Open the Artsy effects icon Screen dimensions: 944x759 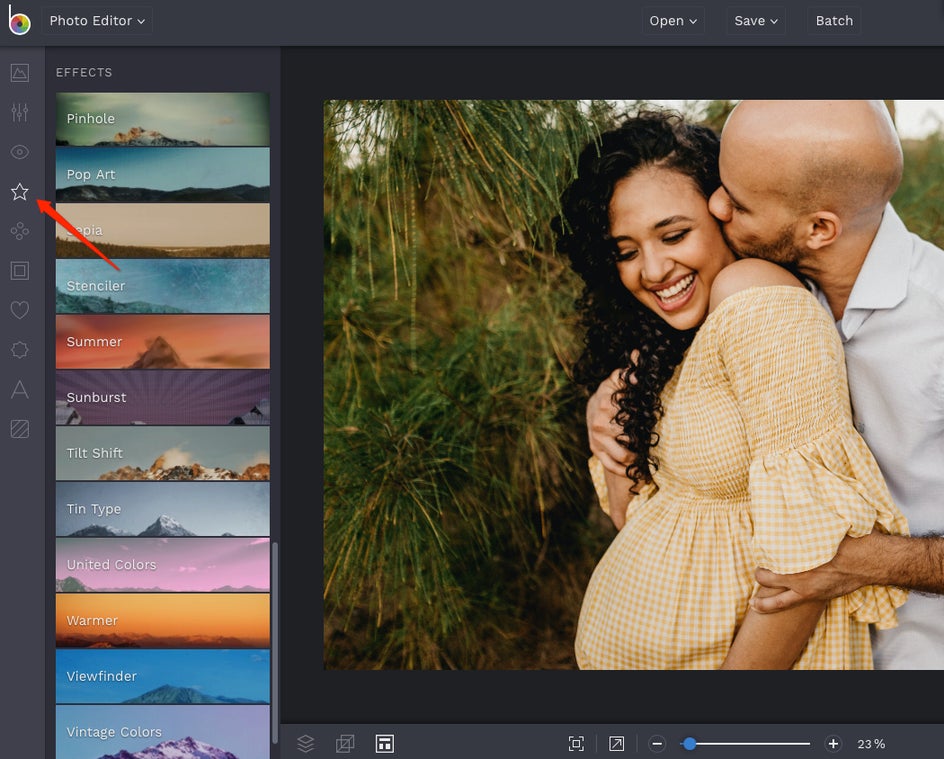pyautogui.click(x=20, y=231)
